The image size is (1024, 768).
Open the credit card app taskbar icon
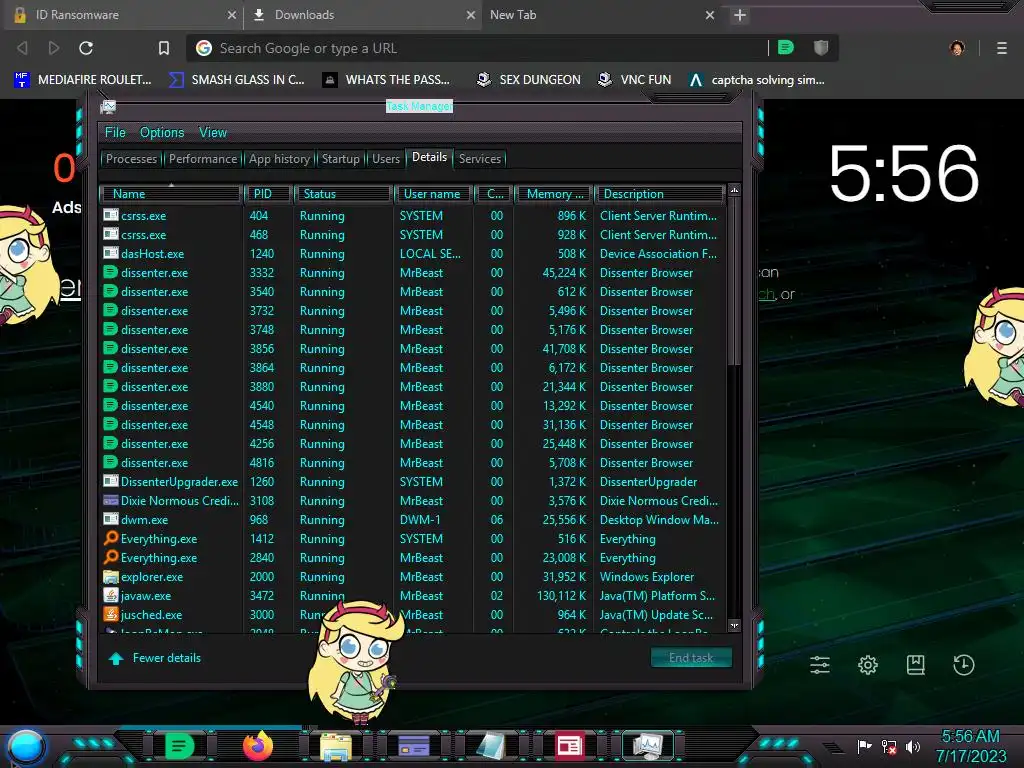click(413, 746)
